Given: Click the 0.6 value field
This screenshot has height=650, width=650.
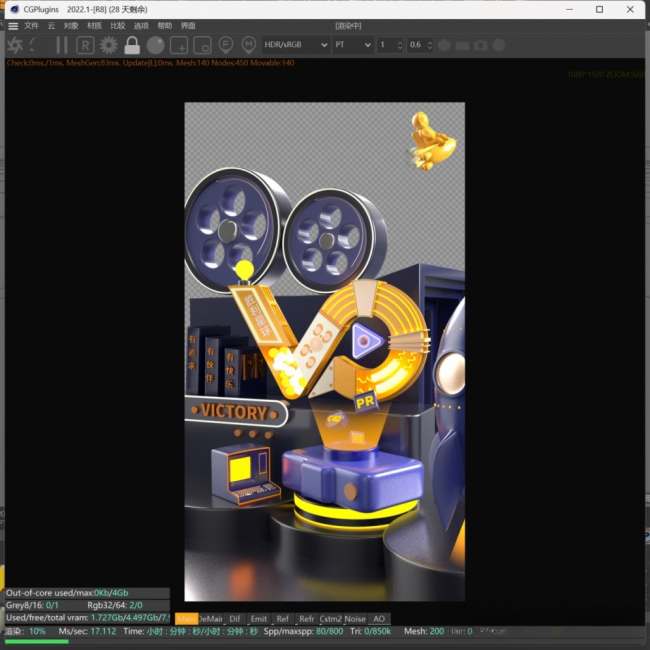Looking at the screenshot, I should tap(416, 45).
